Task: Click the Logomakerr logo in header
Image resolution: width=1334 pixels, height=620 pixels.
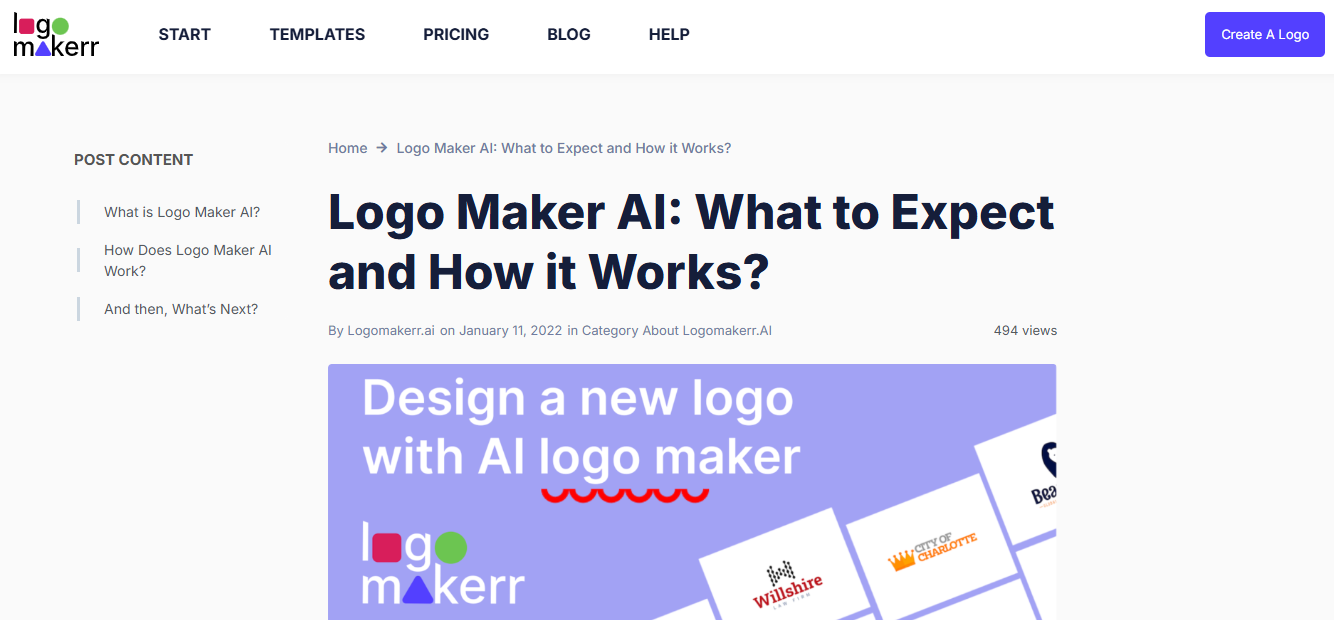Action: [x=56, y=35]
